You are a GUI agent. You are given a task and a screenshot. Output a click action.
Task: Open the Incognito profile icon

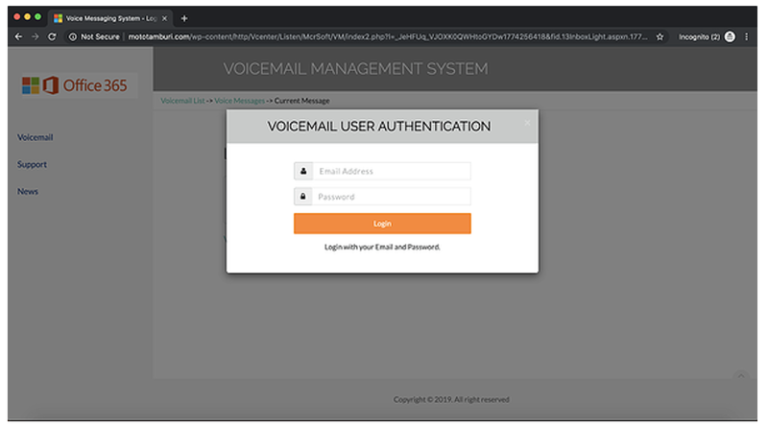point(730,37)
